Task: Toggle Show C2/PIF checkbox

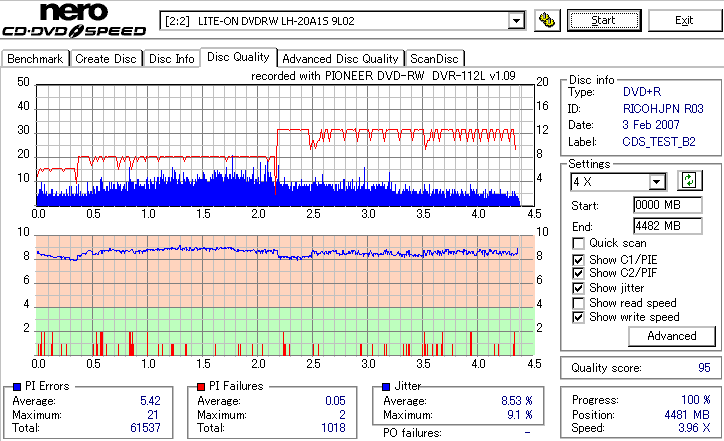Action: coord(578,273)
